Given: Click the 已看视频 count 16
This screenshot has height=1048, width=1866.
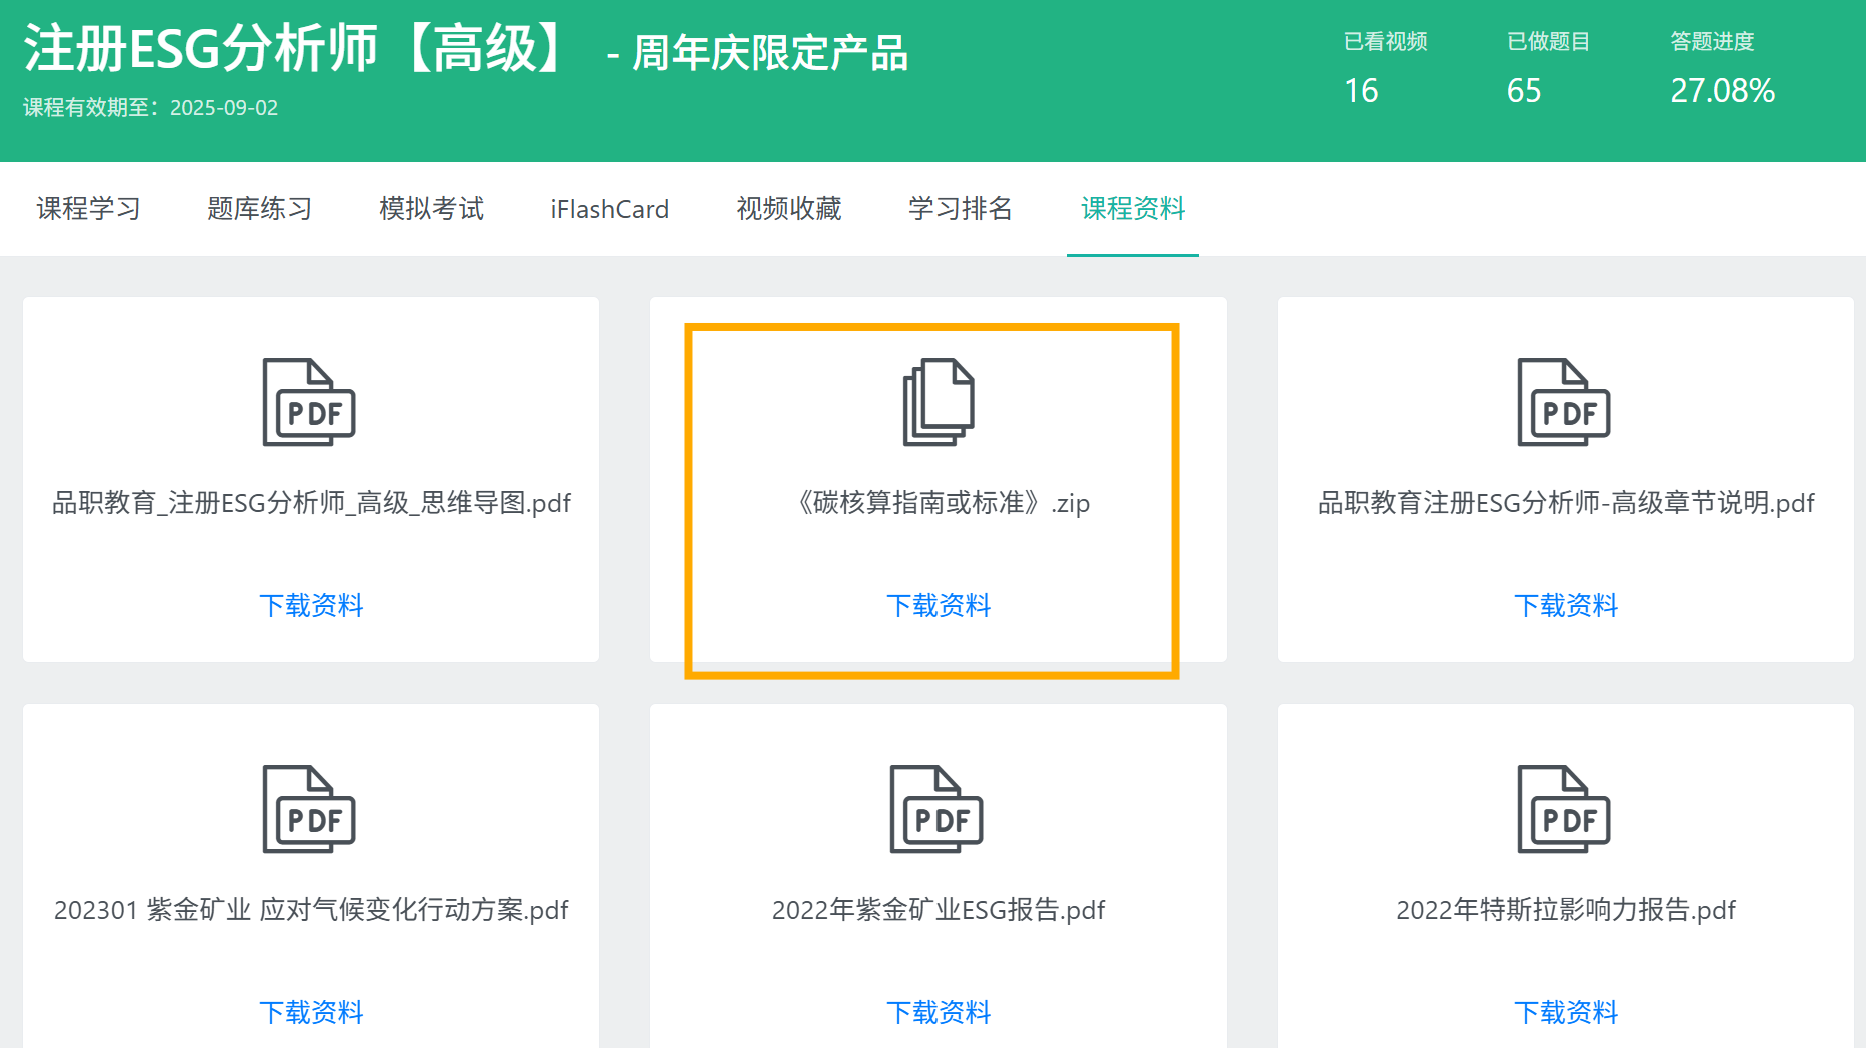Looking at the screenshot, I should 1361,90.
